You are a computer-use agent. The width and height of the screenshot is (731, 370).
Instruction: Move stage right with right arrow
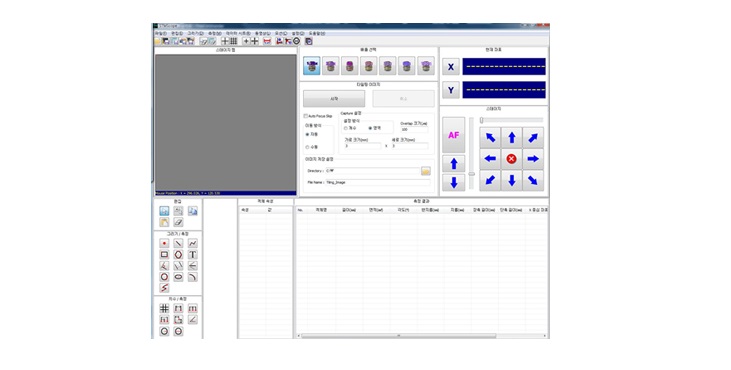pos(533,159)
